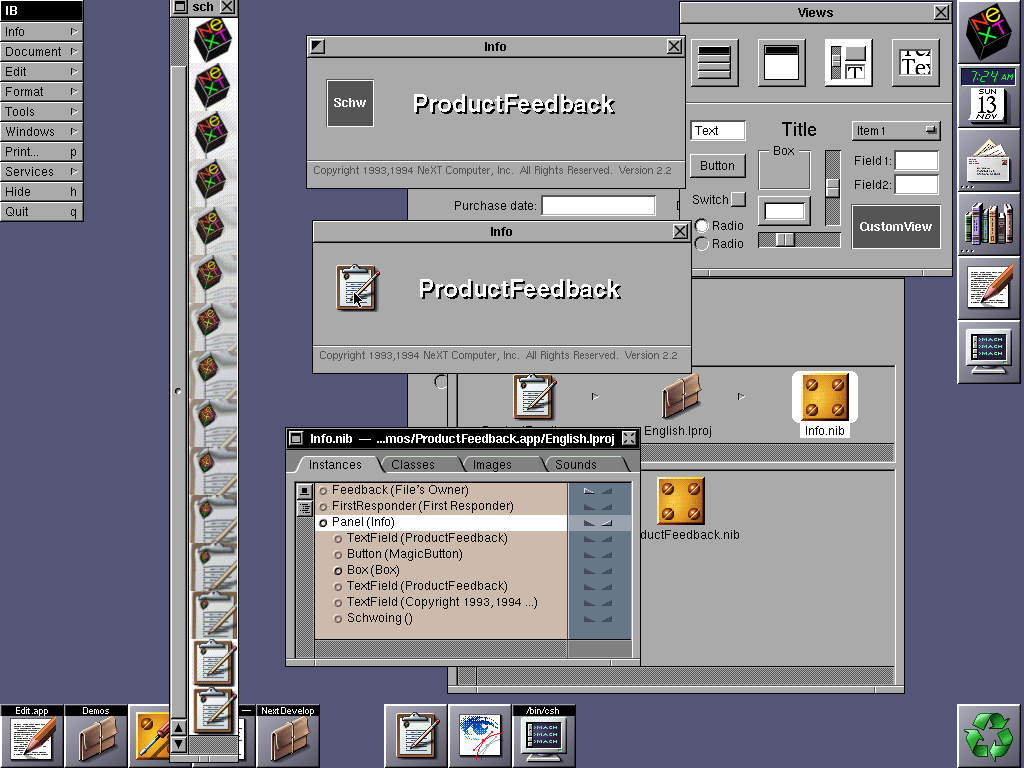
Task: Select the Windows palette icon in Views
Action: 781,63
